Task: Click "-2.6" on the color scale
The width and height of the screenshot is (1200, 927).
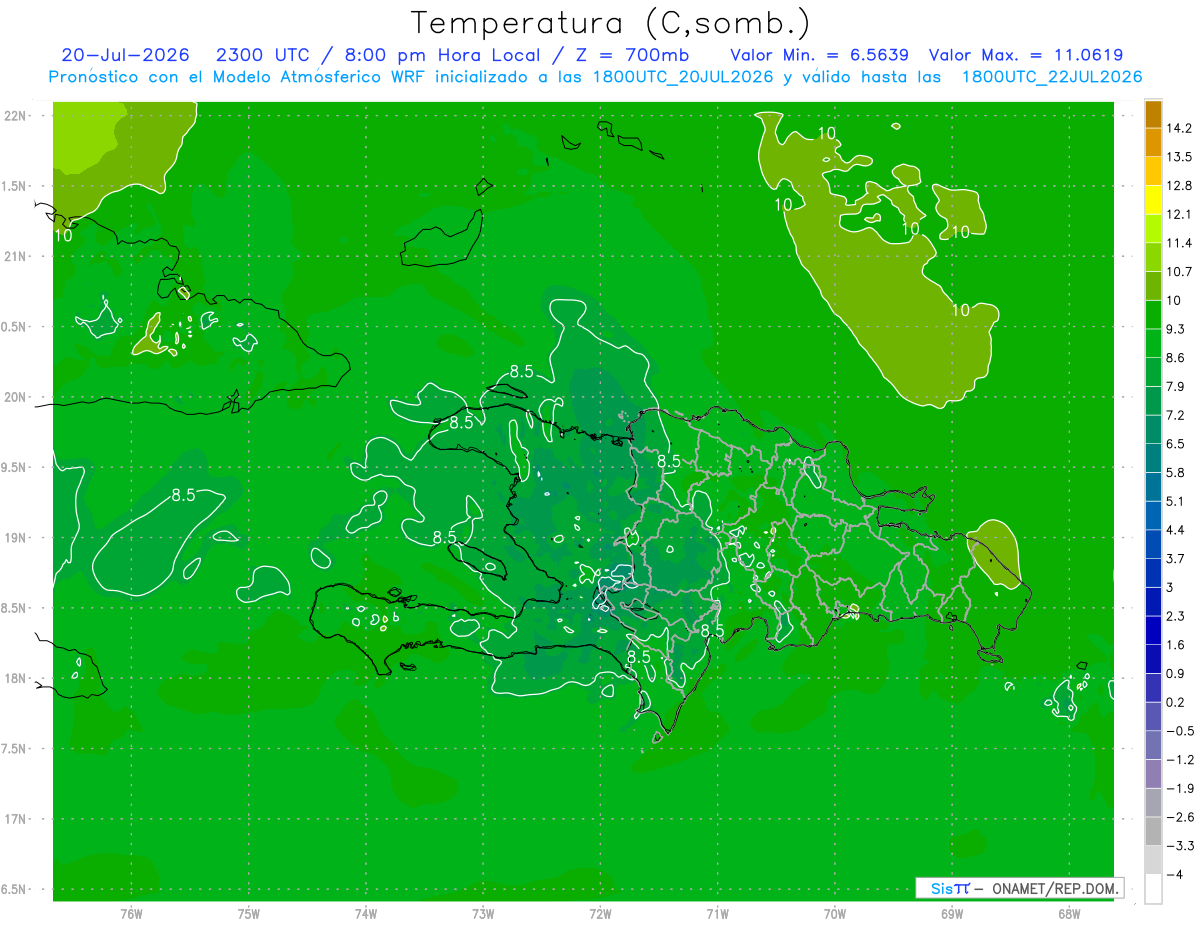Action: point(1180,817)
